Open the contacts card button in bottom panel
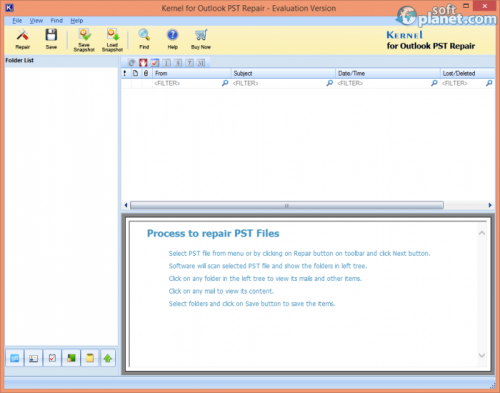Viewport: 500px width, 393px height. pyautogui.click(x=33, y=358)
